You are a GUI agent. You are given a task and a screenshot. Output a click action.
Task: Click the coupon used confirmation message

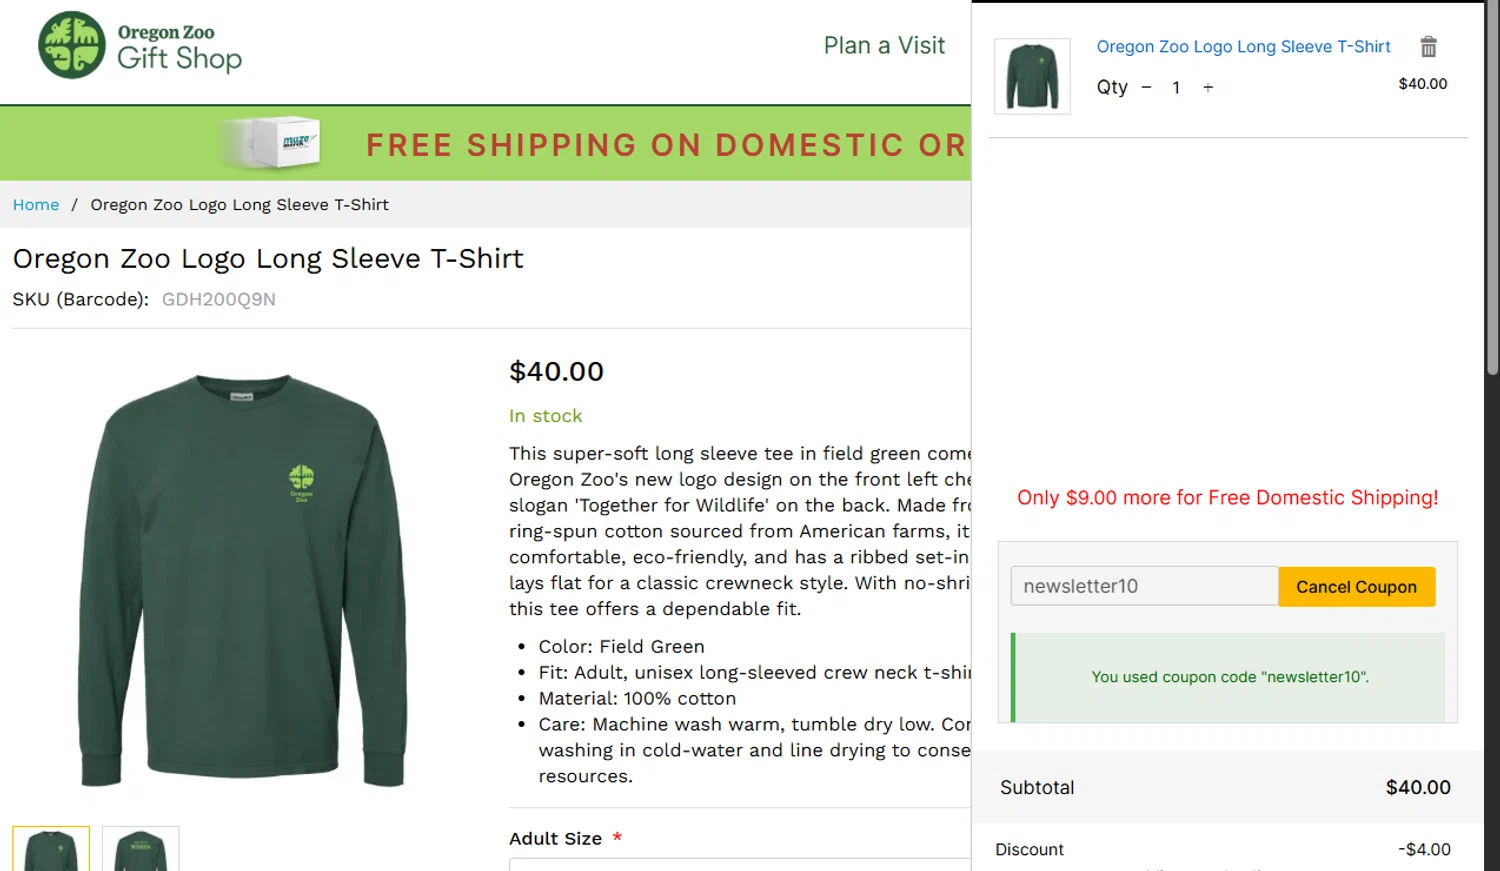pos(1230,677)
